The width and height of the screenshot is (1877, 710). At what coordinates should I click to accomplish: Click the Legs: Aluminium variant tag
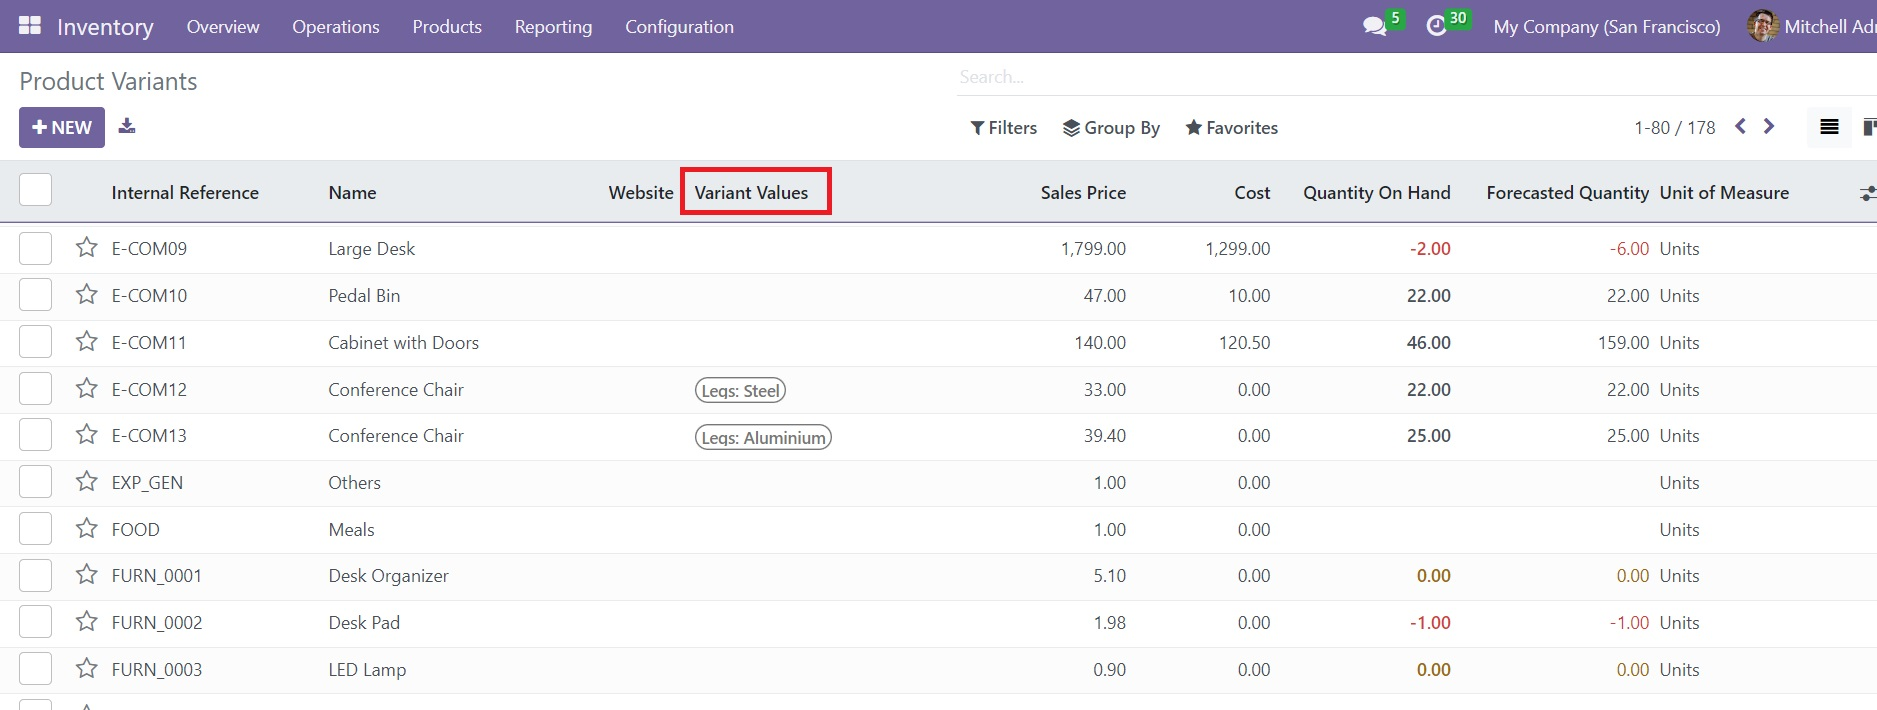pos(763,437)
